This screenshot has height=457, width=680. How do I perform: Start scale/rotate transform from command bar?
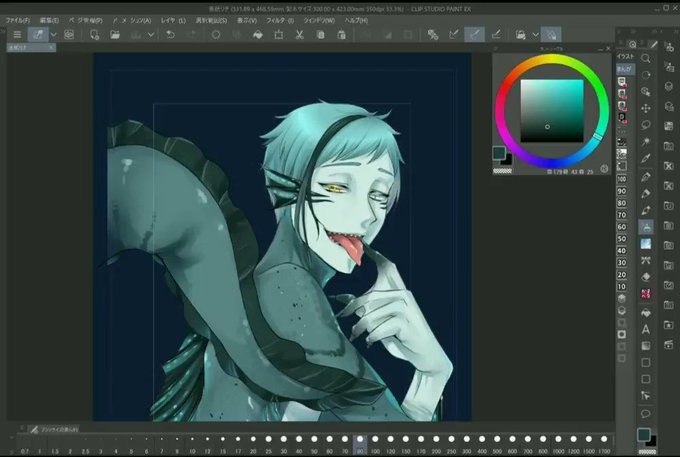278,35
